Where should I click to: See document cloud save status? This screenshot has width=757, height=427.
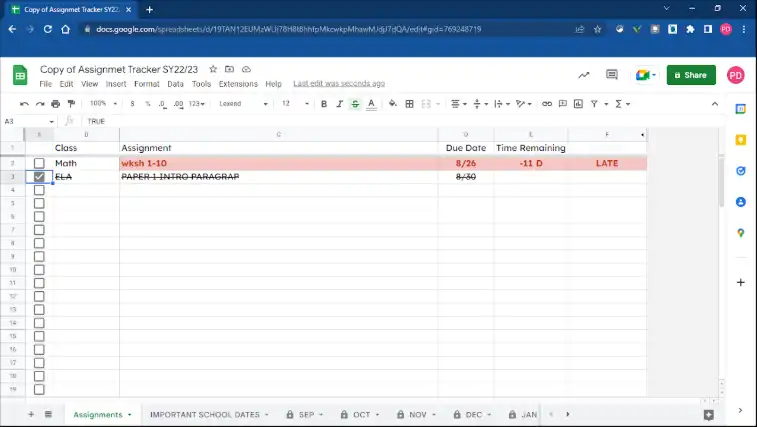(x=246, y=69)
